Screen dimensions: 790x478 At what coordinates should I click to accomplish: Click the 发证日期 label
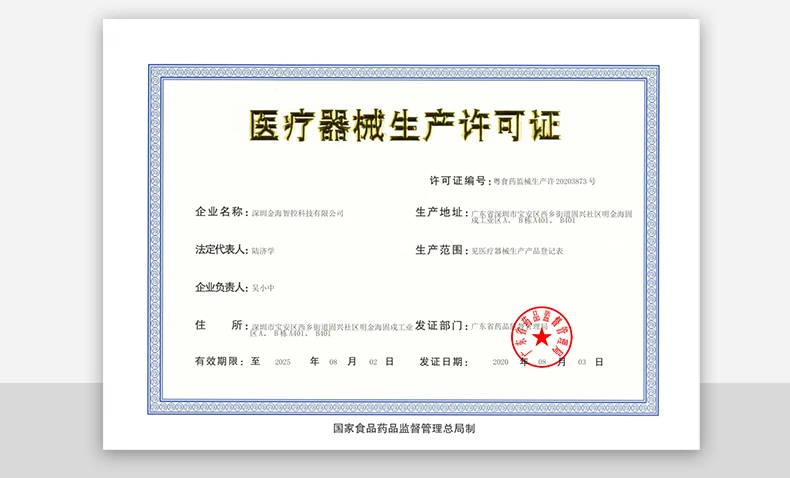(444, 362)
